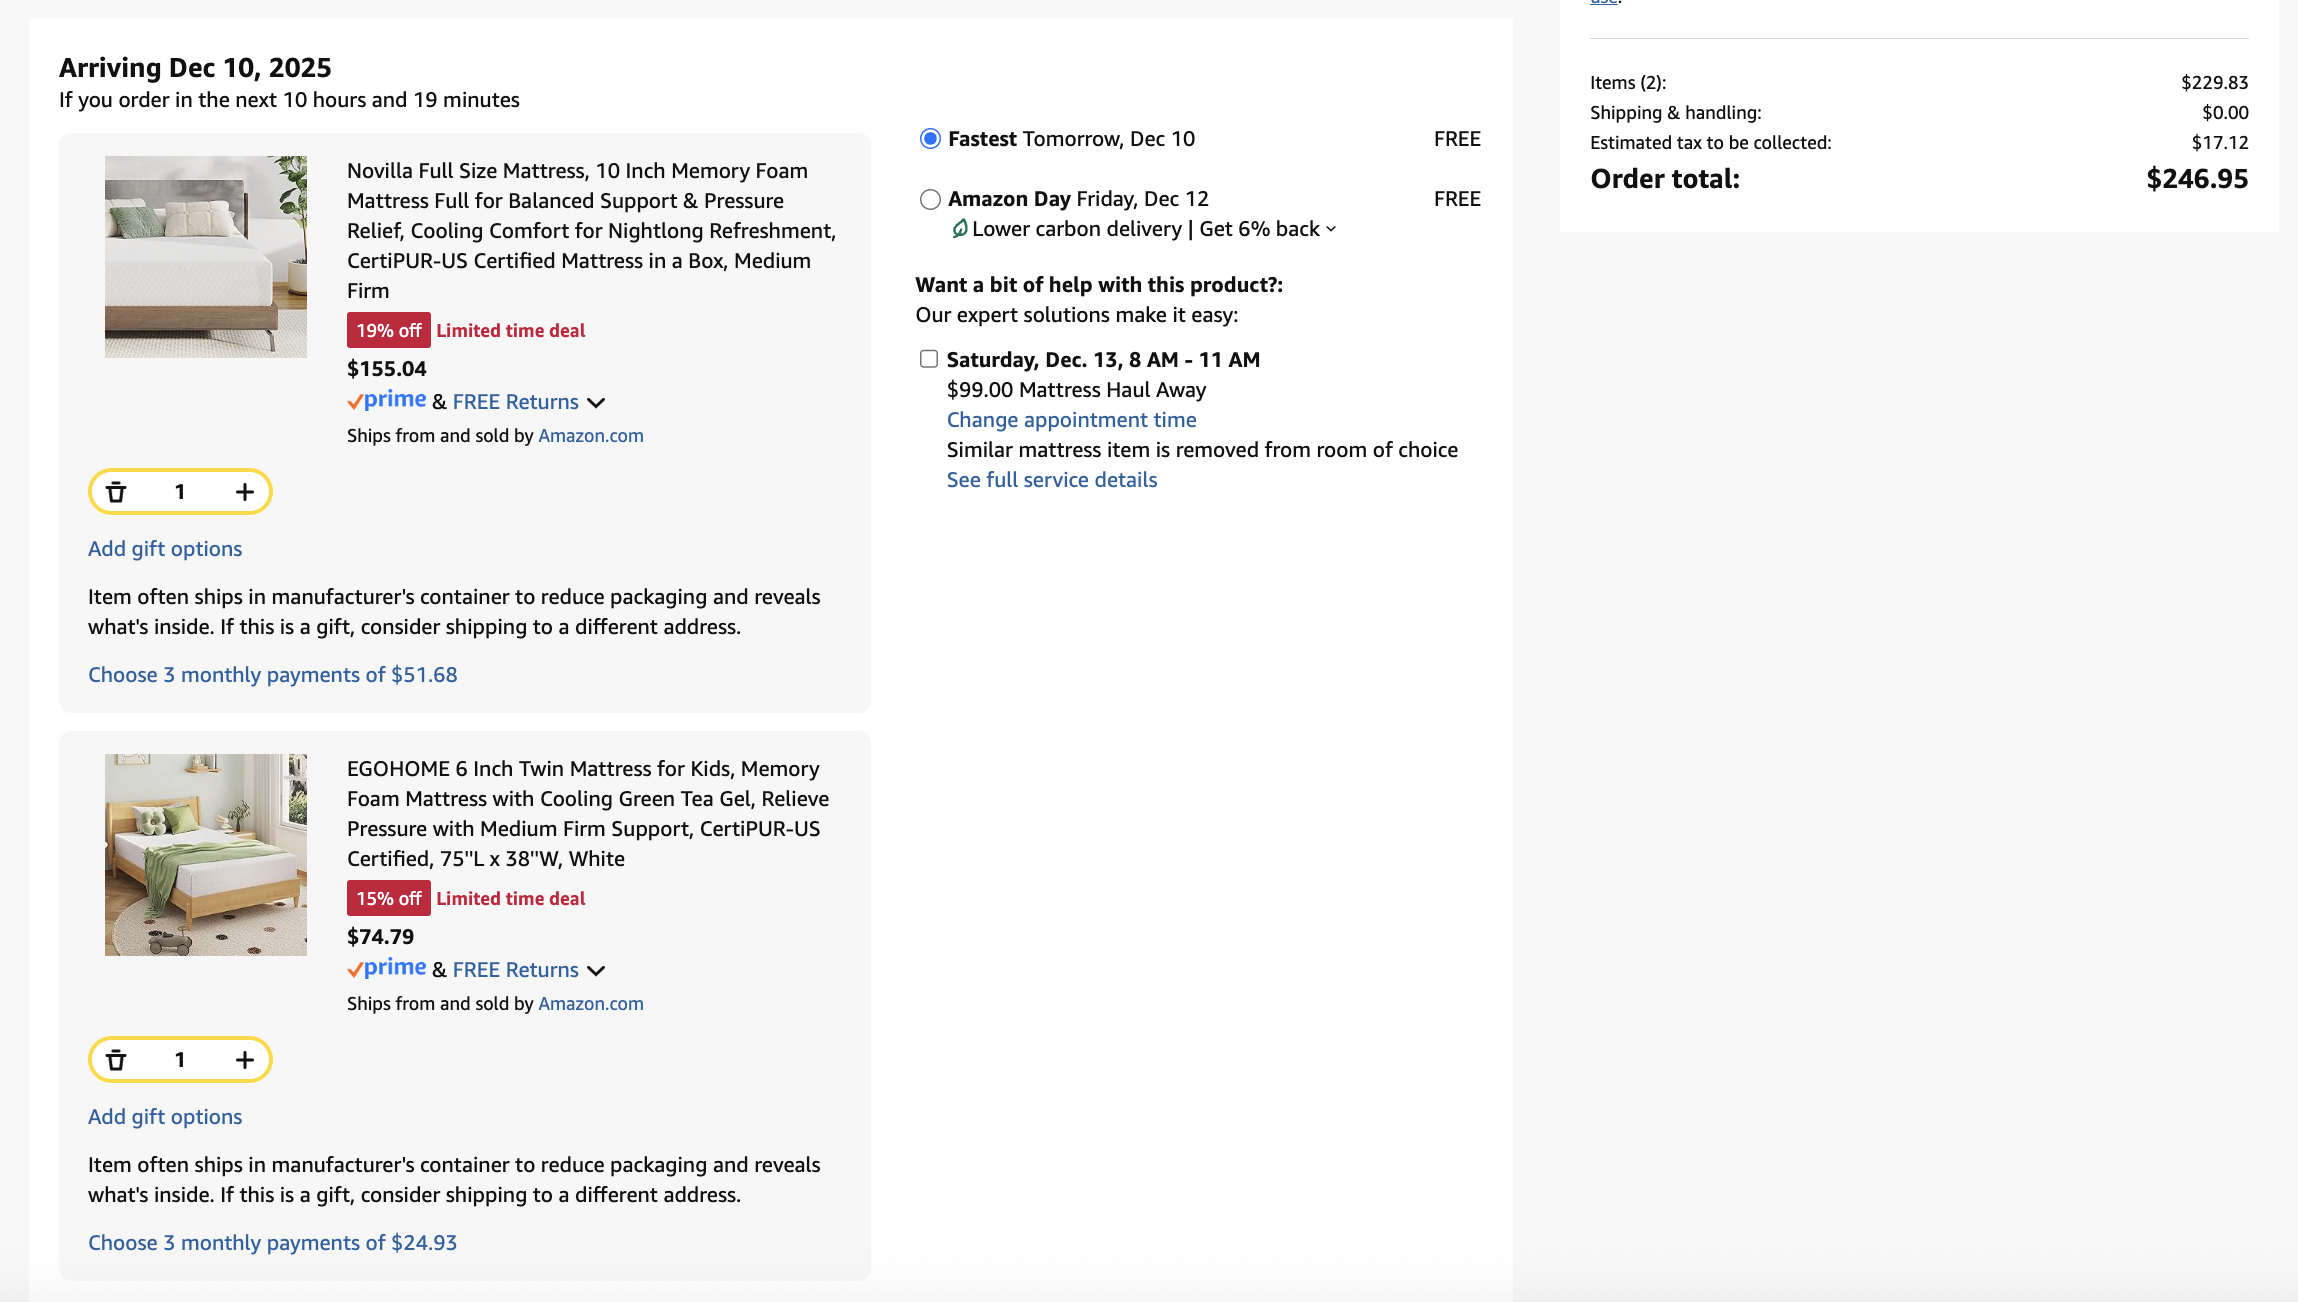Expand FREE Returns chevron for Novilla mattress

click(x=596, y=403)
